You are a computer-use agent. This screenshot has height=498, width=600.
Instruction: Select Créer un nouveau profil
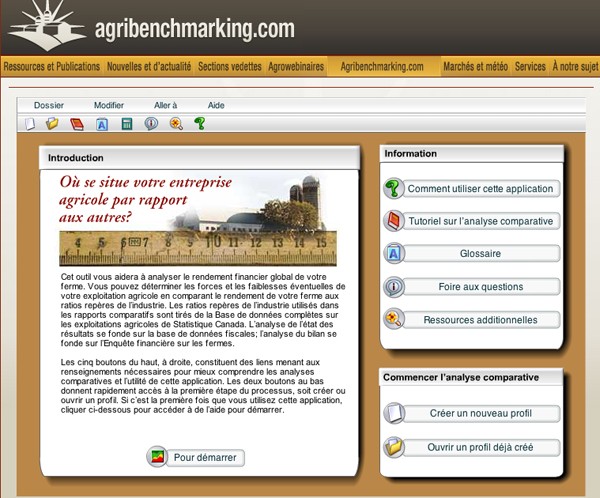480,413
